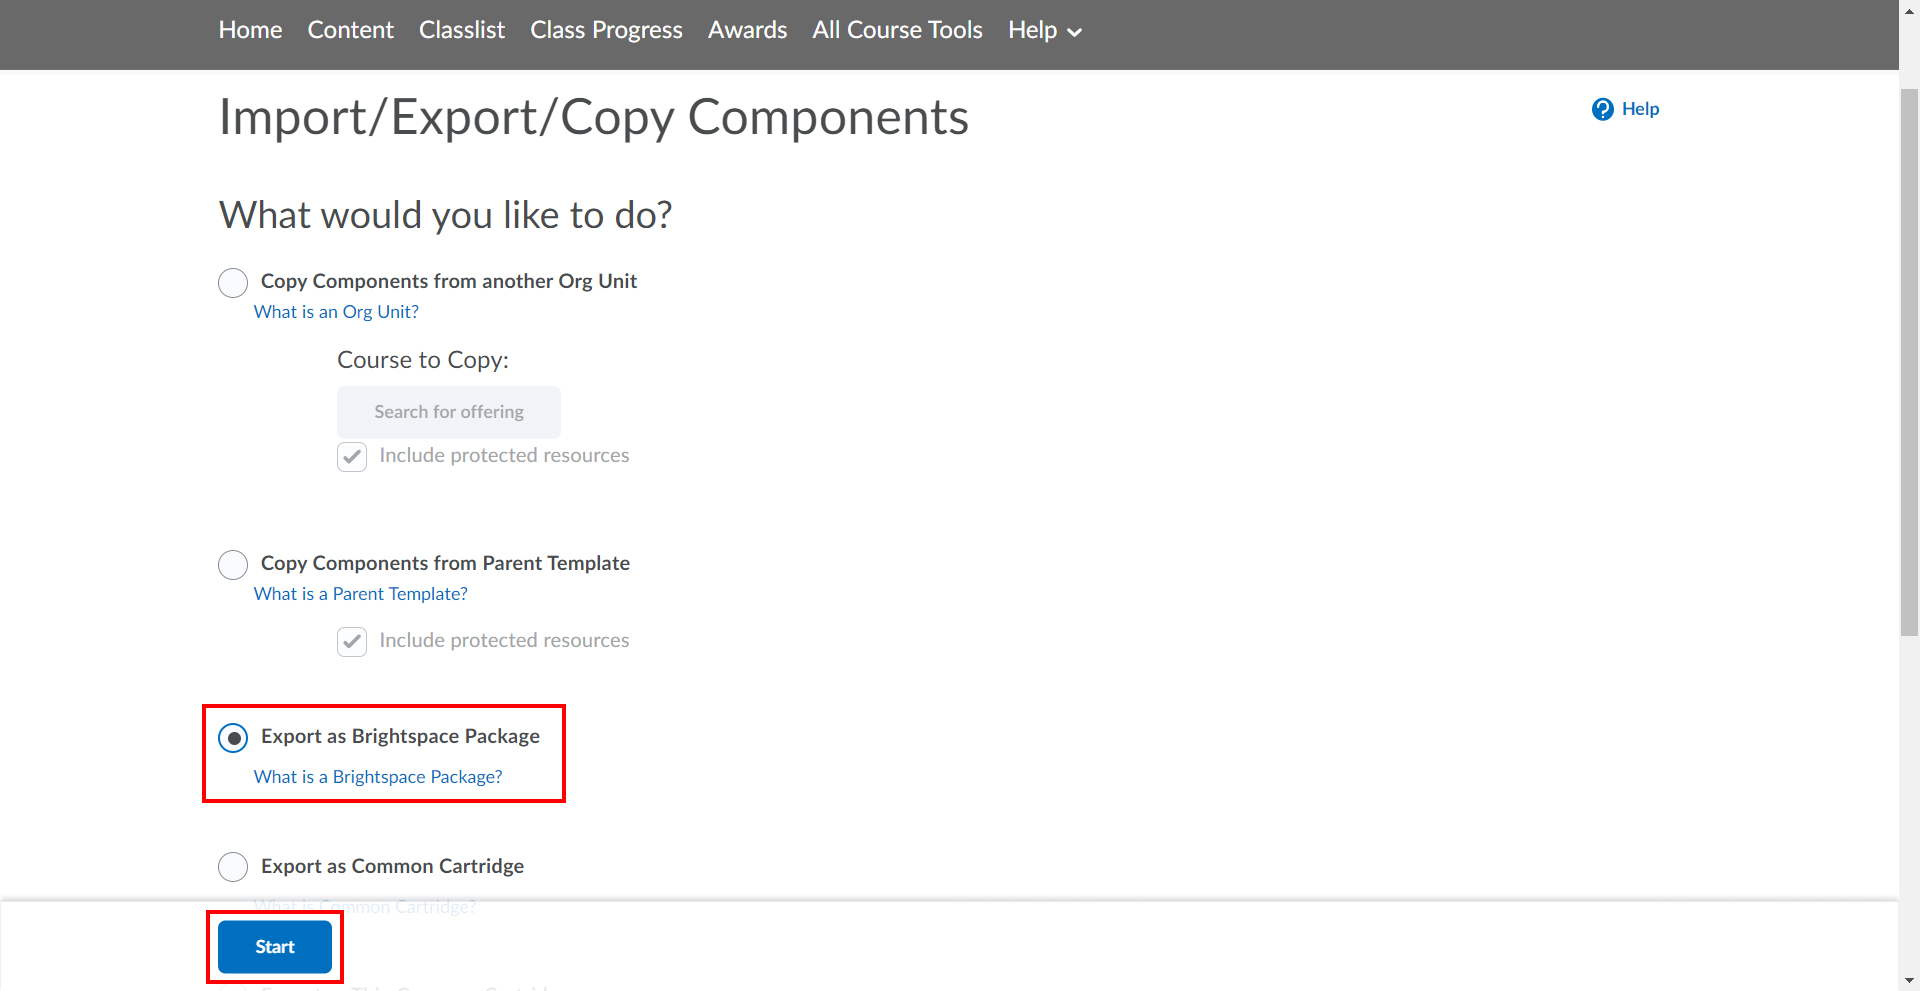Viewport: 1920px width, 991px height.
Task: Open 'What is a Brightspace Package?' link
Action: (378, 777)
